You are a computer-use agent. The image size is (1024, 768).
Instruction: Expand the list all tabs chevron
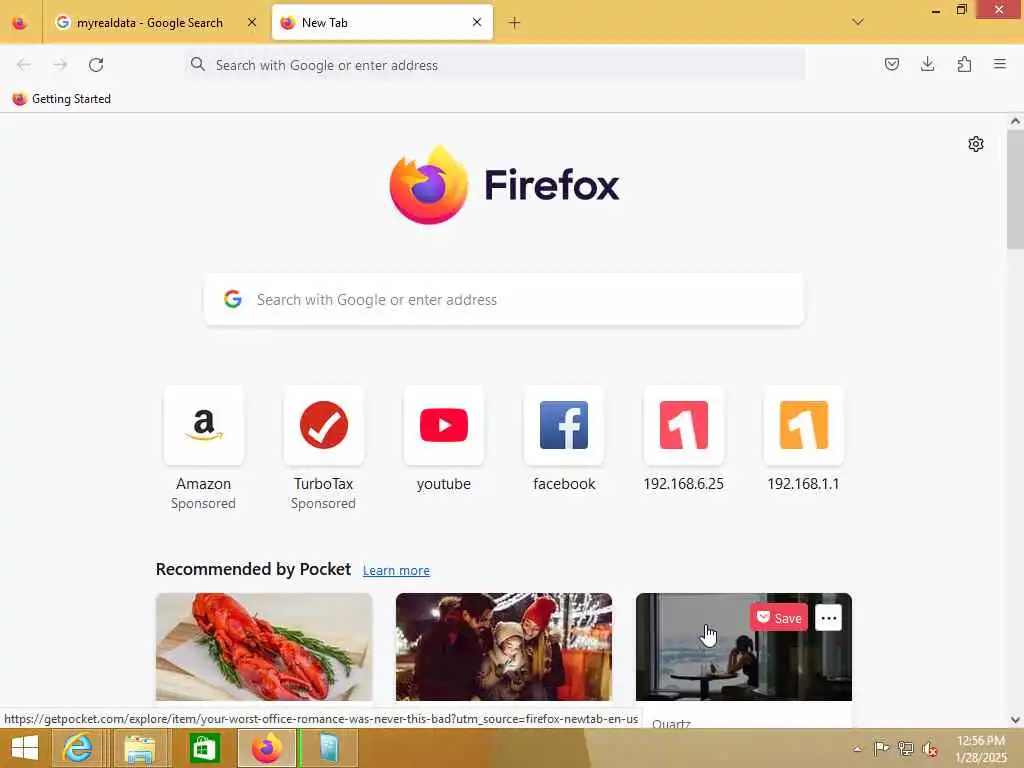858,22
